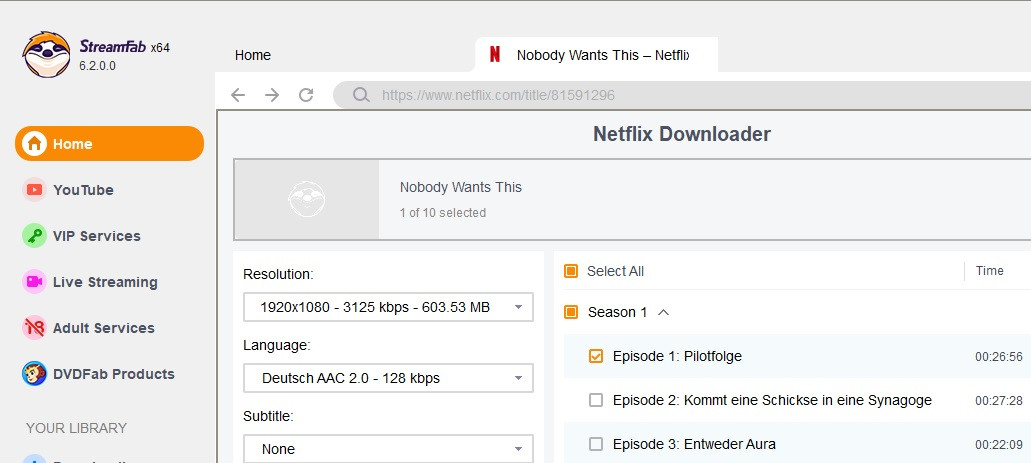Click the browser forward arrow
Image resolution: width=1031 pixels, height=463 pixels.
272,95
